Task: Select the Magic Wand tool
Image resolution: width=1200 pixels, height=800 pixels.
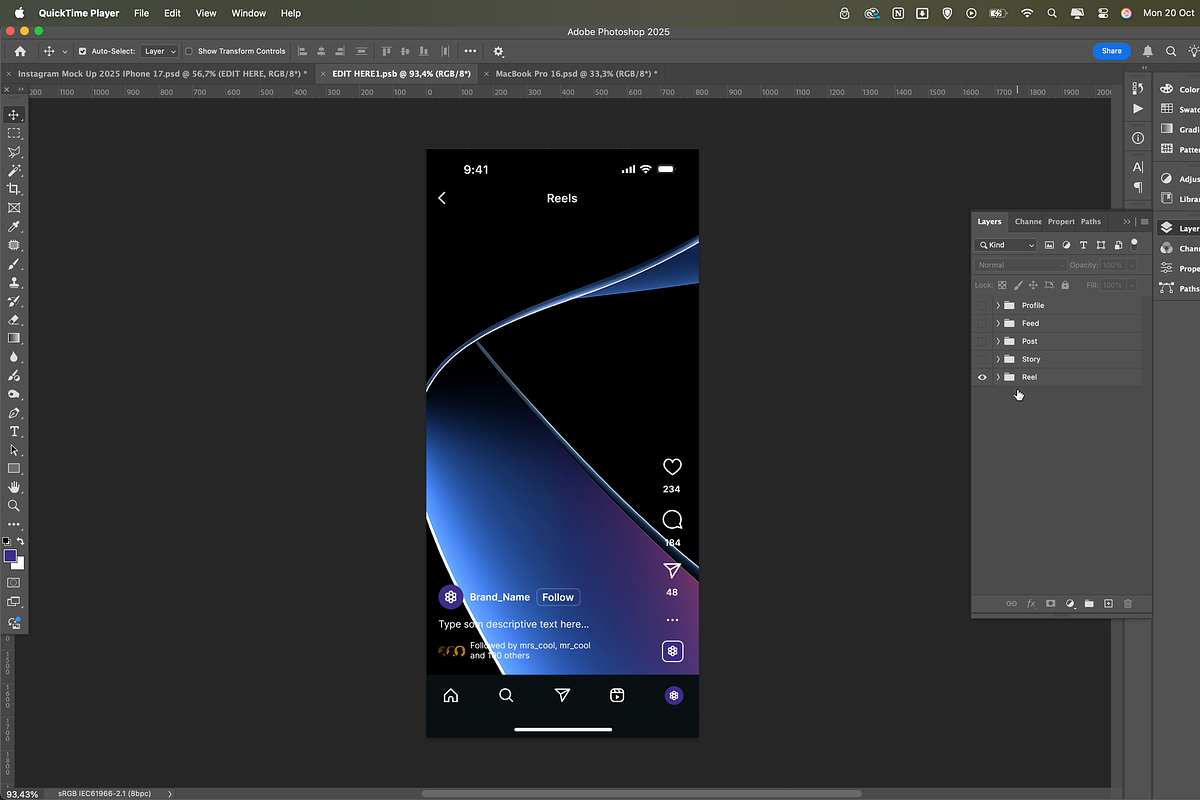Action: [14, 171]
